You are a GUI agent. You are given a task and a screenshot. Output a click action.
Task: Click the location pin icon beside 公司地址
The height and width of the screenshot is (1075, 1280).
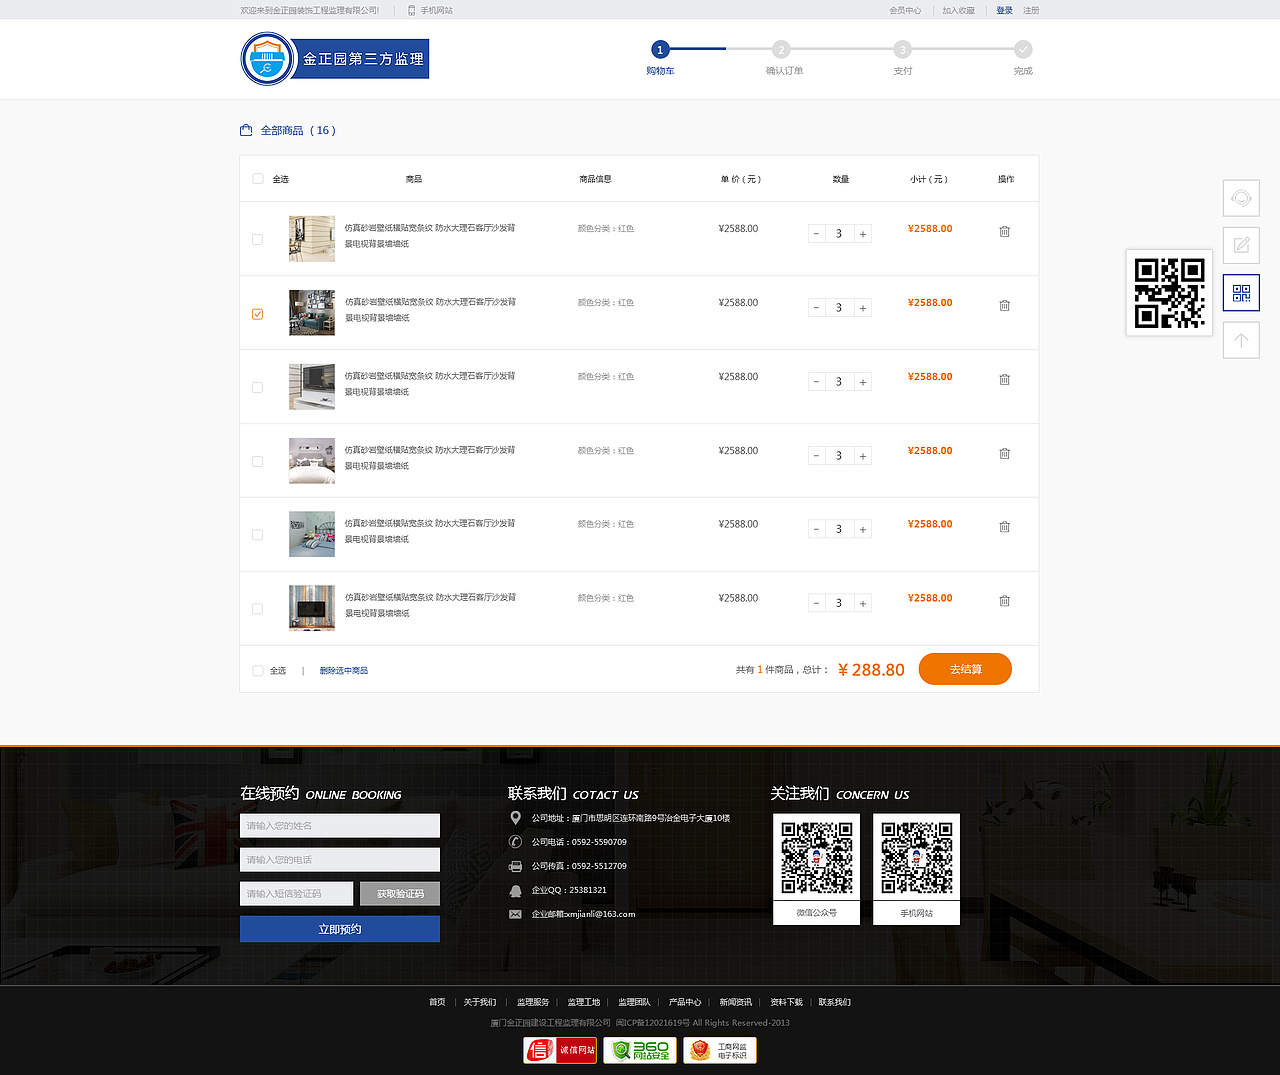pos(515,818)
